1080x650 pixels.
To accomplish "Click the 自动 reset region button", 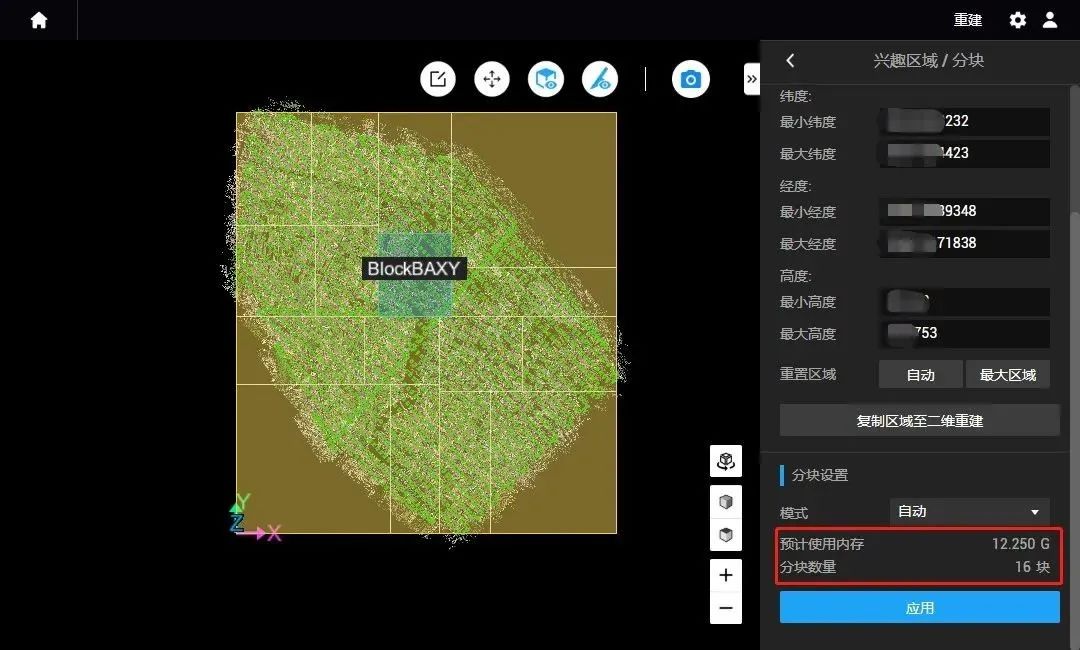I will (920, 375).
